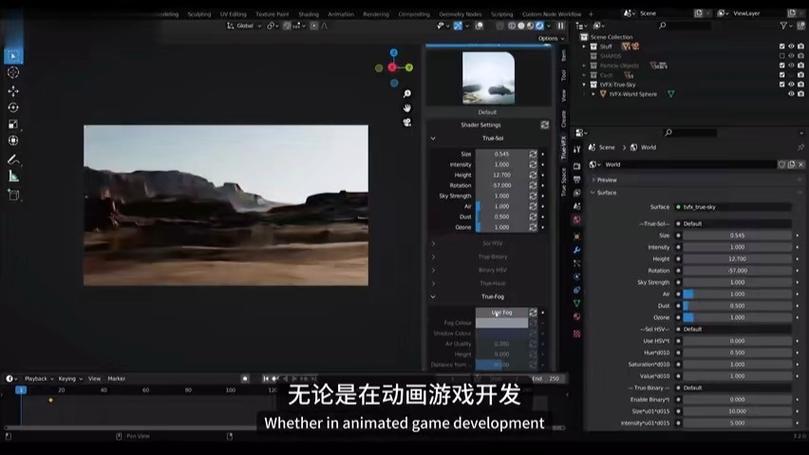Click the World icon in properties breadcrumb
Viewport: 809px width, 455px height.
point(634,148)
